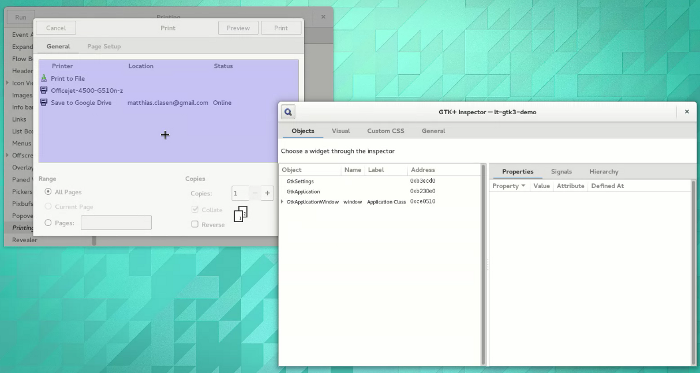The image size is (700, 373).
Task: Click the Name column header
Action: (353, 170)
